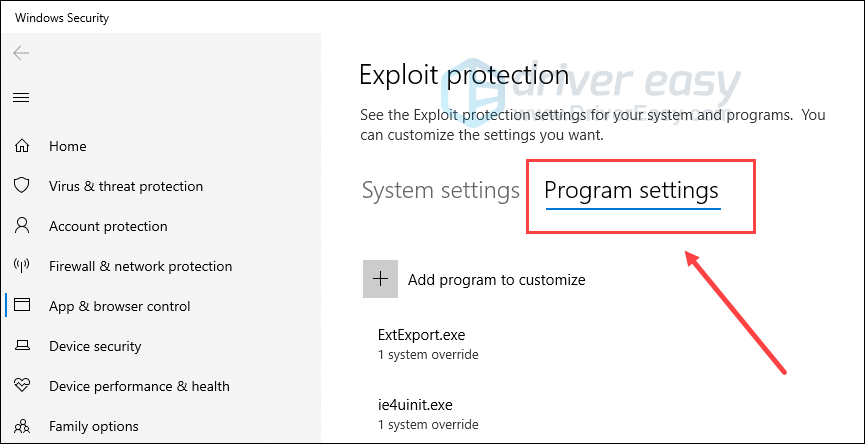Click the Virus & threat protection shield icon
This screenshot has width=865, height=444.
[x=21, y=186]
